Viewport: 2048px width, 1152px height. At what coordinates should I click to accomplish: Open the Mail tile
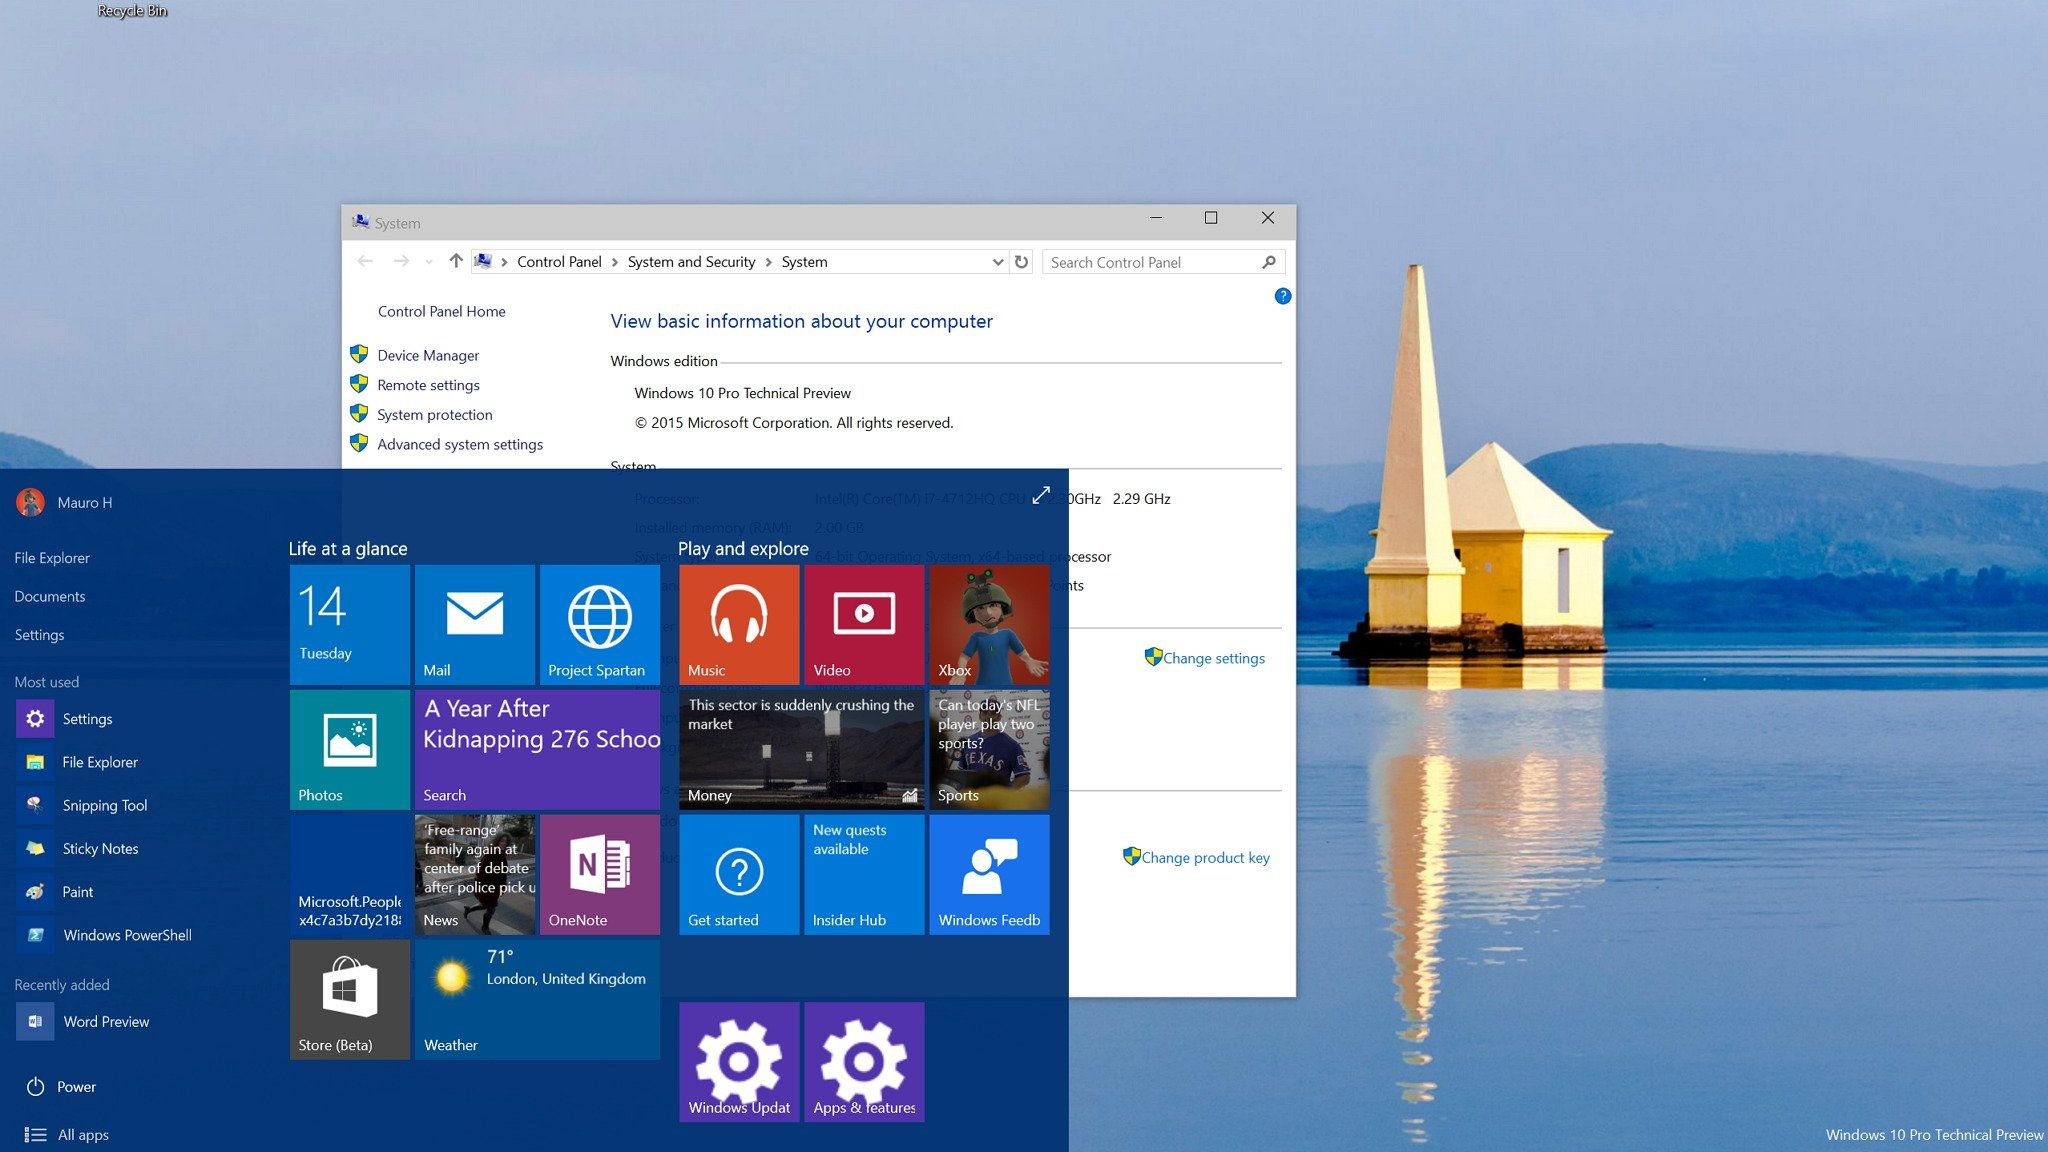point(474,624)
